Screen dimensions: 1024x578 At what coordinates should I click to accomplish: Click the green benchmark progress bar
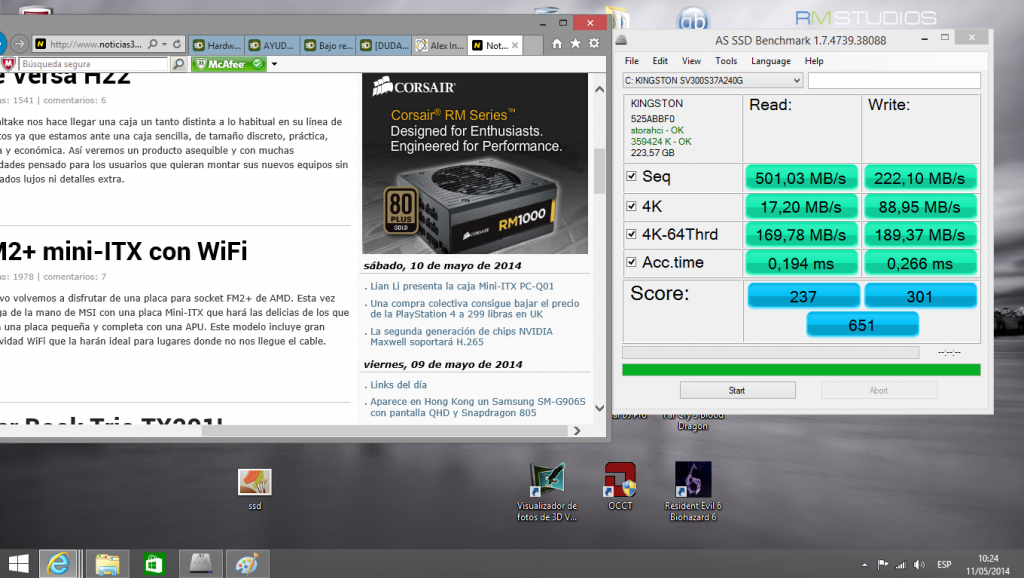click(x=801, y=370)
